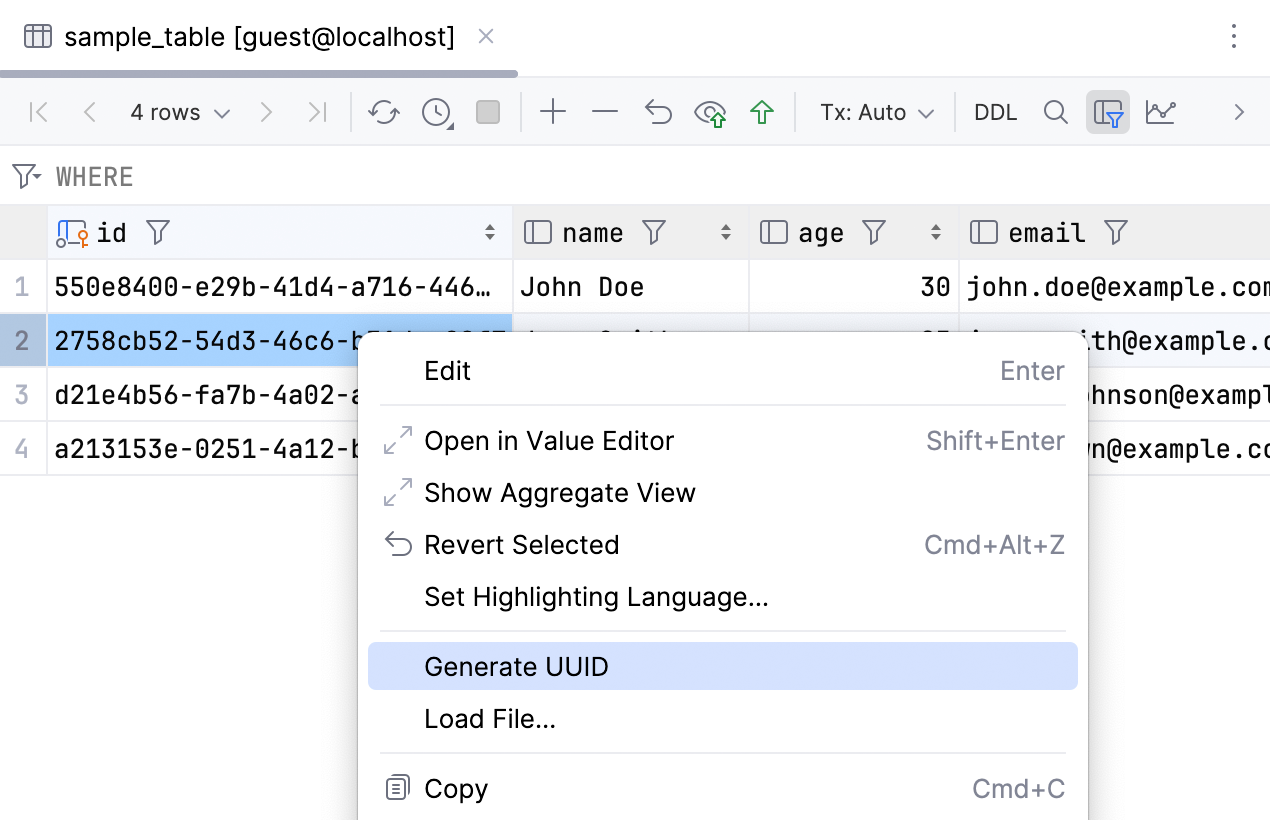Click the DDL button in the toolbar
Viewport: 1270px width, 820px height.
(995, 112)
